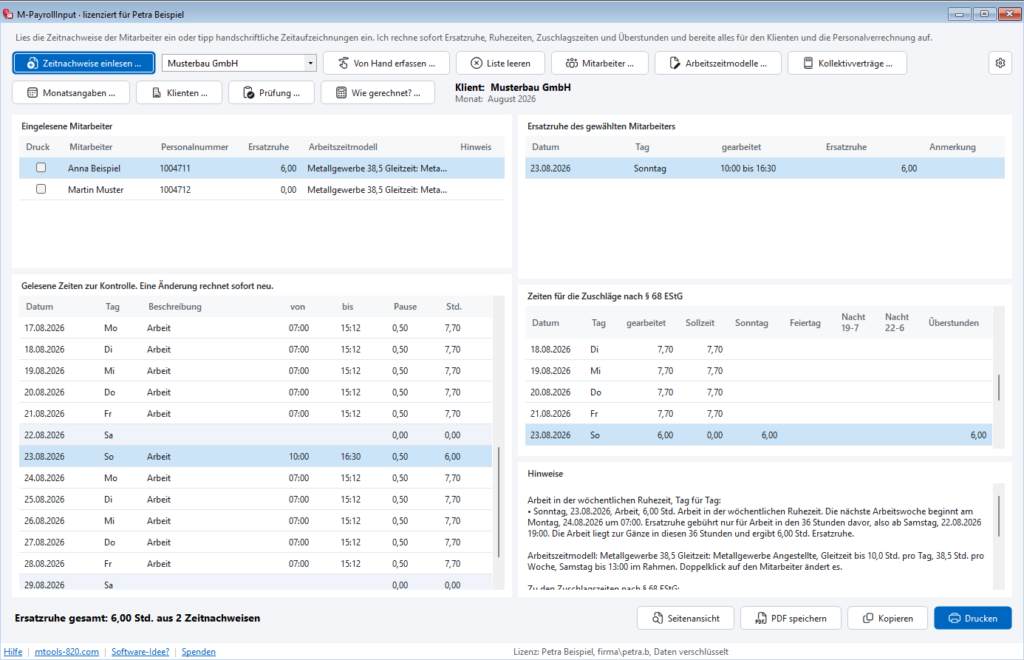Screen dimensions: 1024x660
Task: Click personnel number 1004711
Action: (x=175, y=168)
